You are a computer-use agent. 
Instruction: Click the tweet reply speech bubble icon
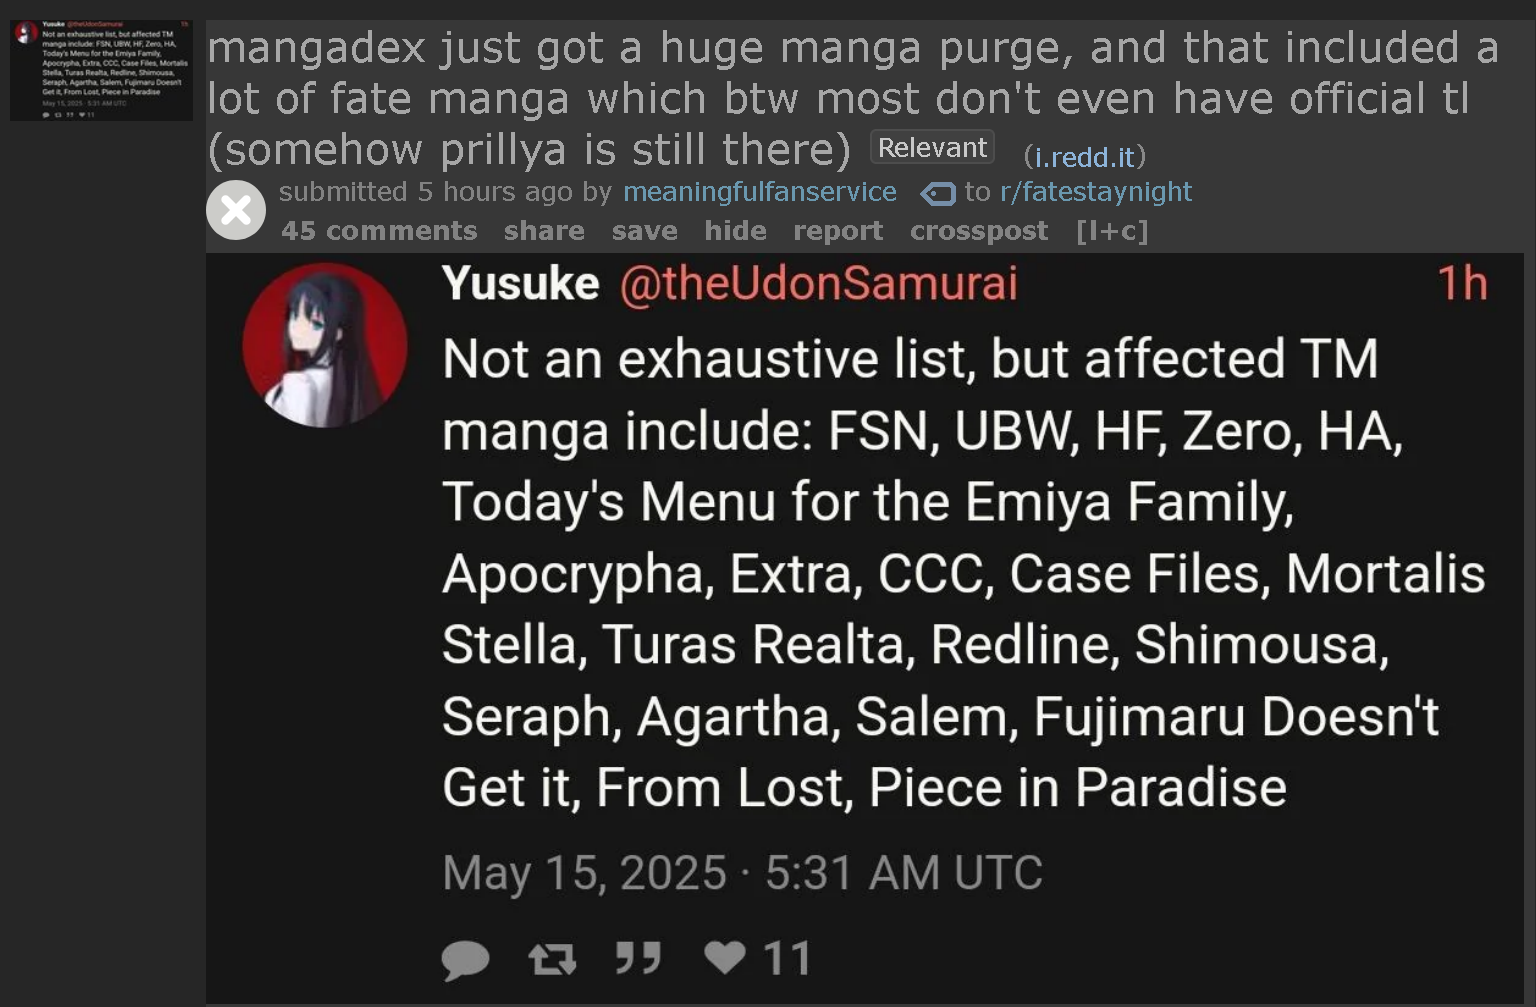coord(465,959)
